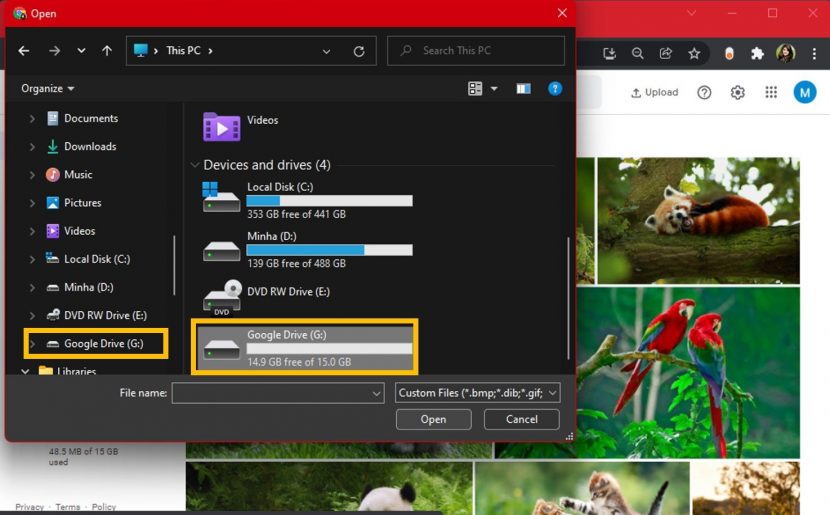The width and height of the screenshot is (830, 515).
Task: Open Chrome profile picture
Action: tap(786, 53)
